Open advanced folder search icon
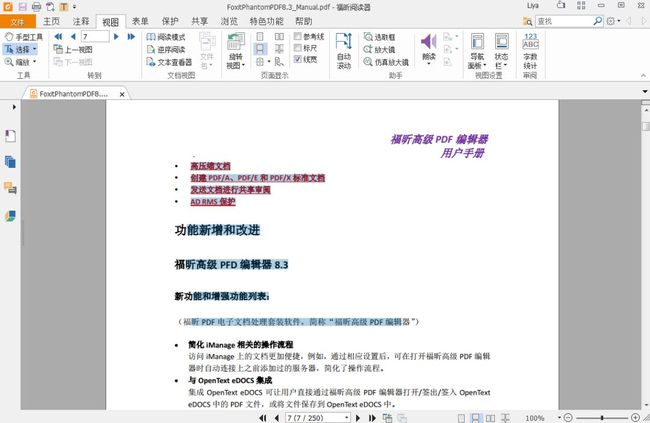The image size is (650, 423). click(x=527, y=21)
